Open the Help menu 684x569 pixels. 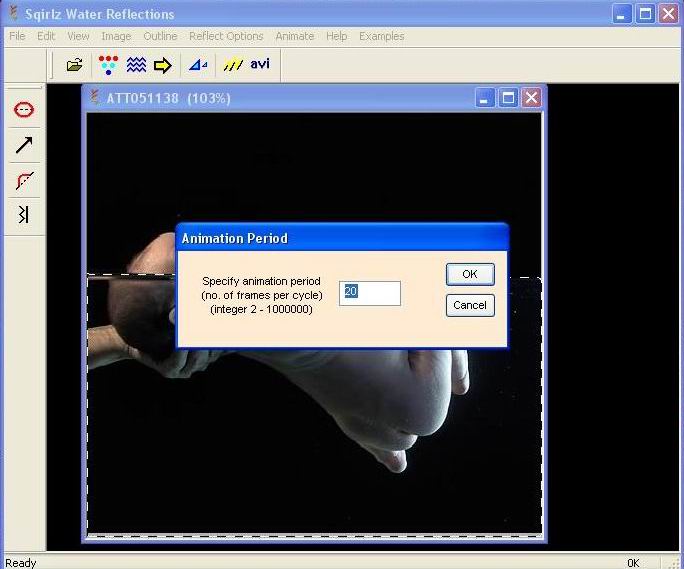pos(336,36)
